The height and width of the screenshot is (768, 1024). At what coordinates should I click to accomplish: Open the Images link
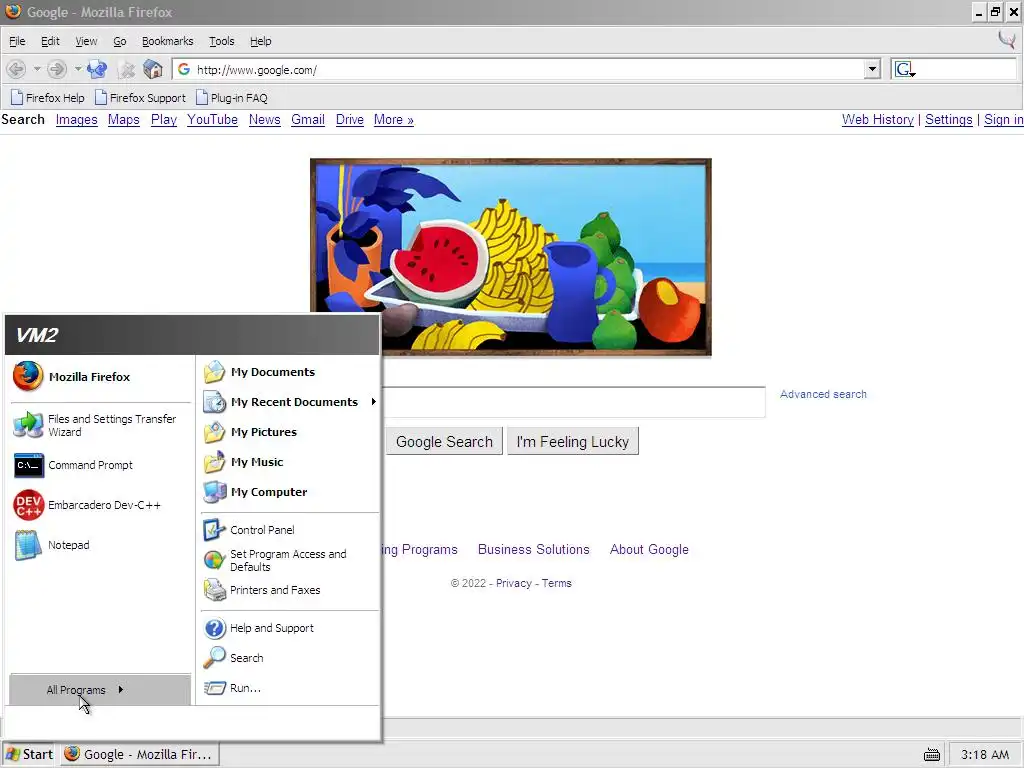click(76, 120)
